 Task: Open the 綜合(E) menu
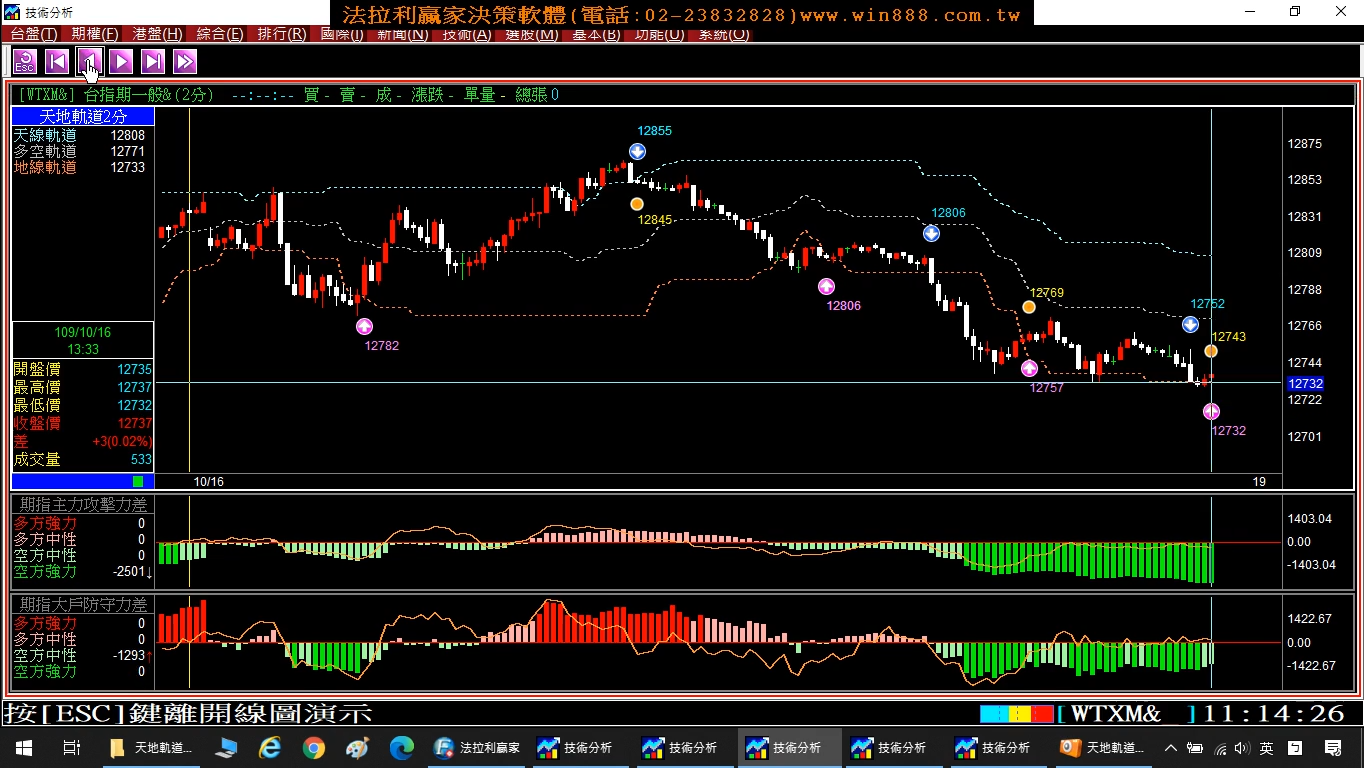click(x=220, y=34)
